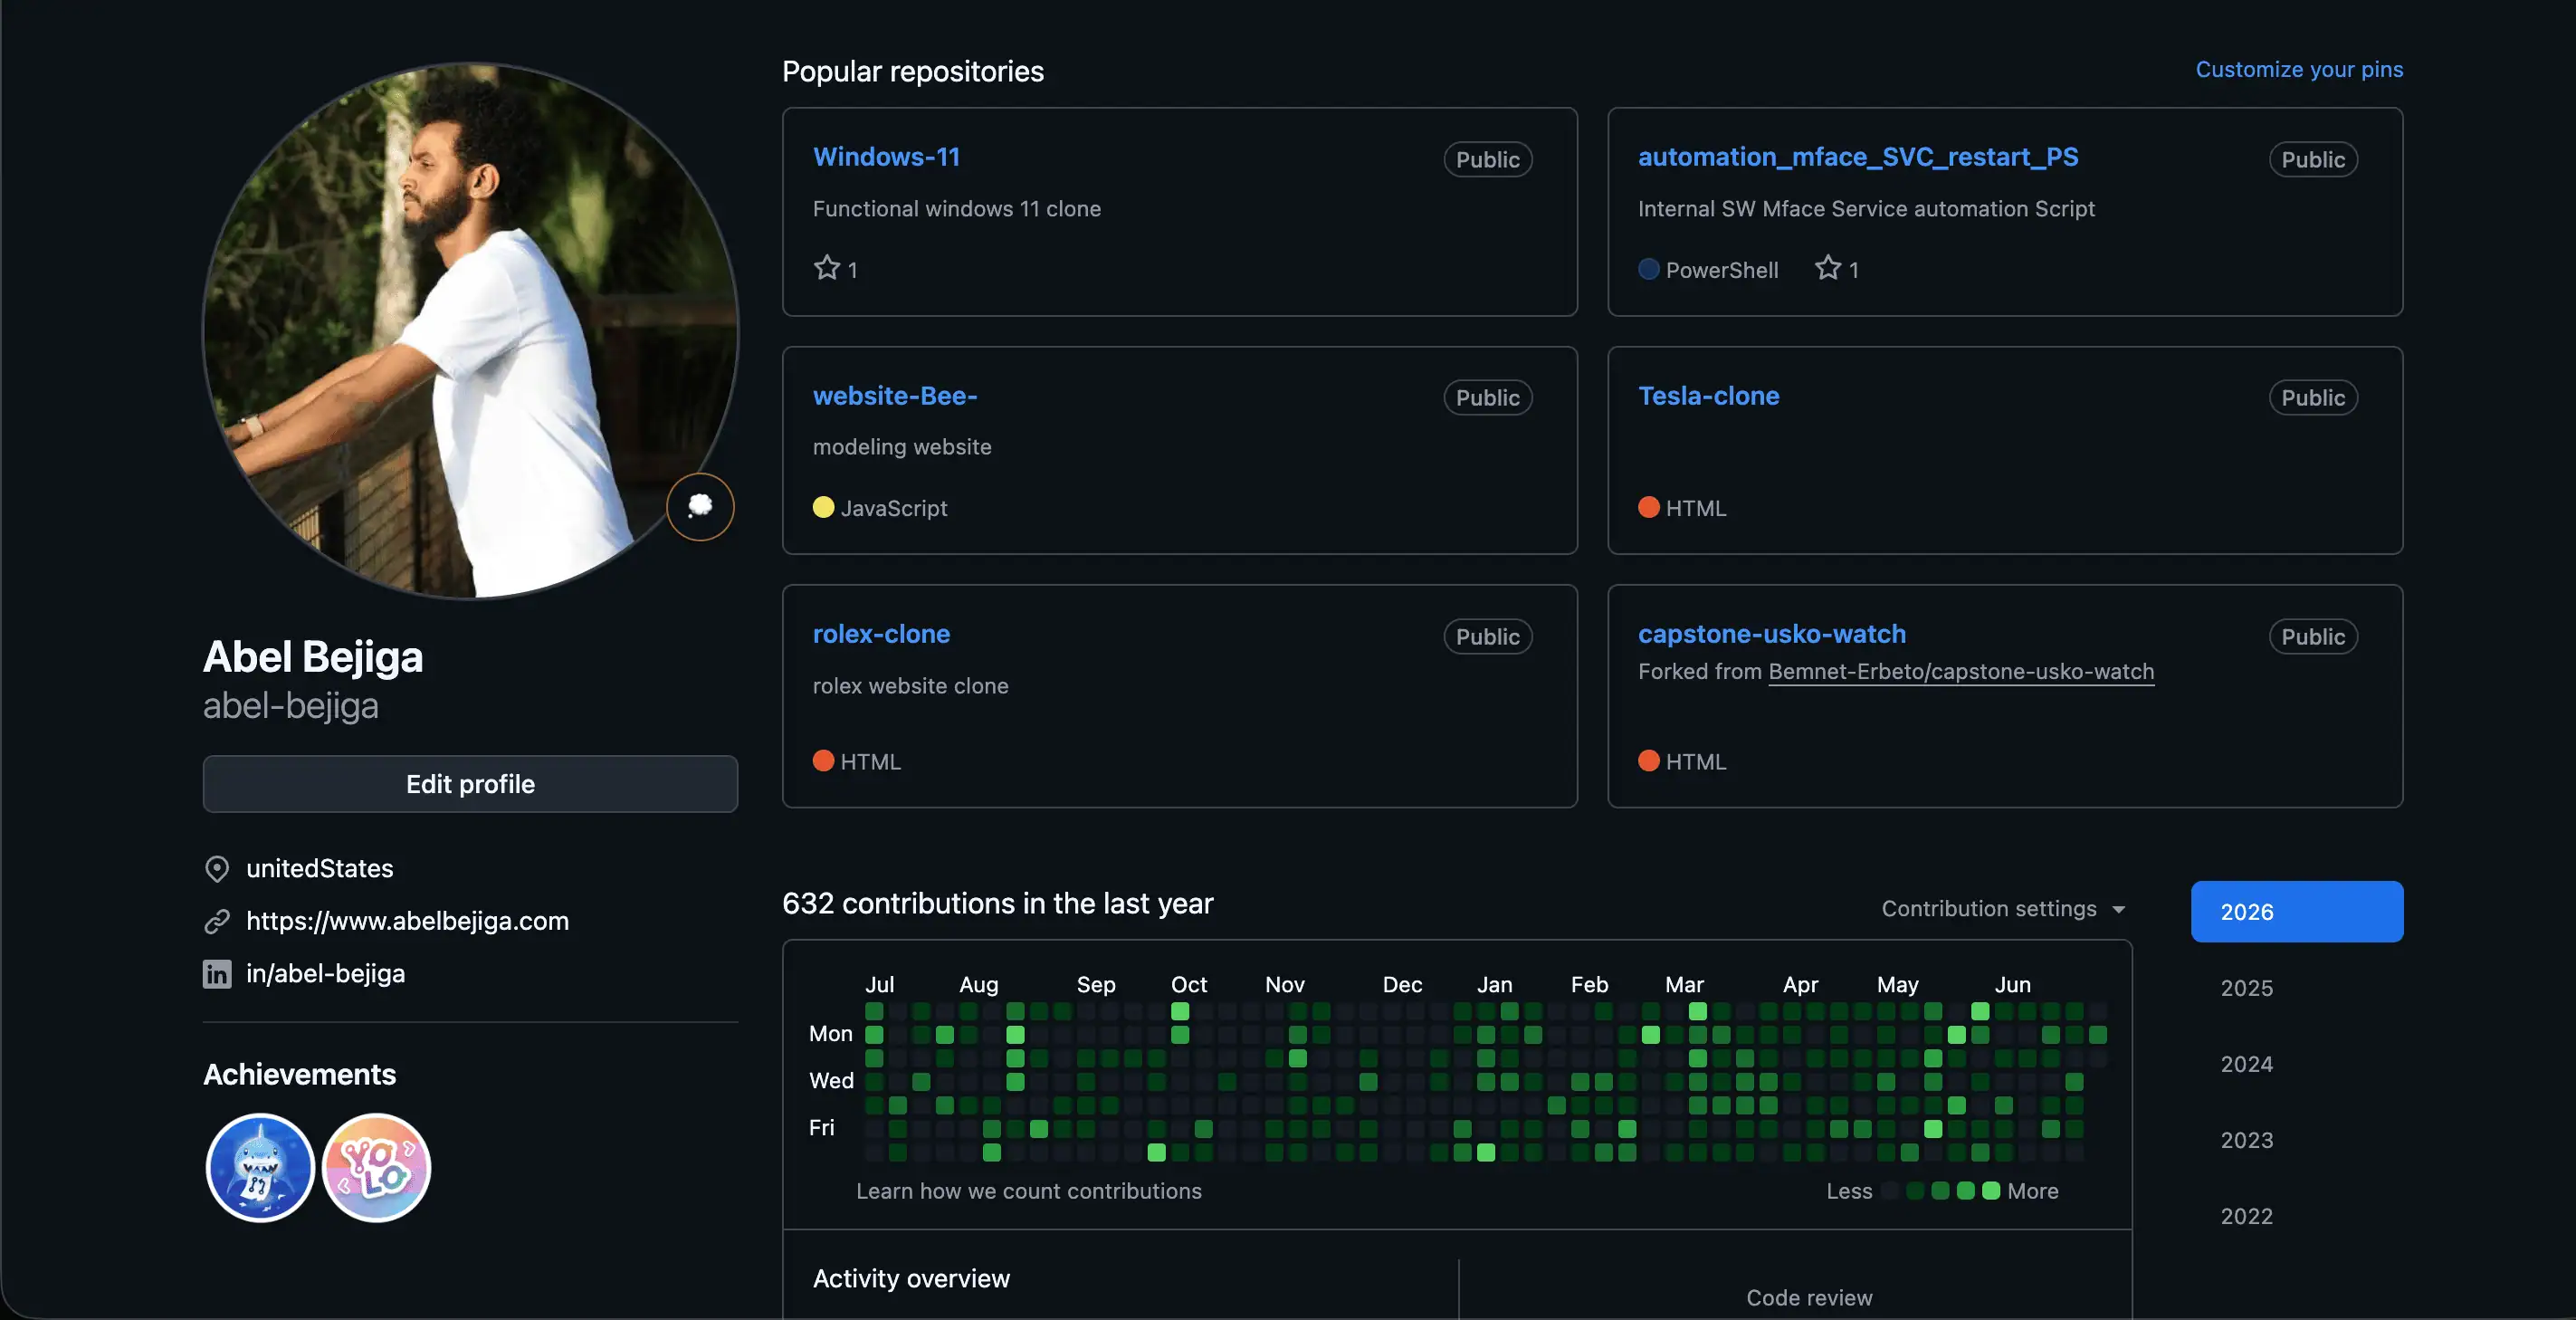Click brightest legend square next to More
The image size is (2576, 1320).
pyautogui.click(x=1990, y=1191)
